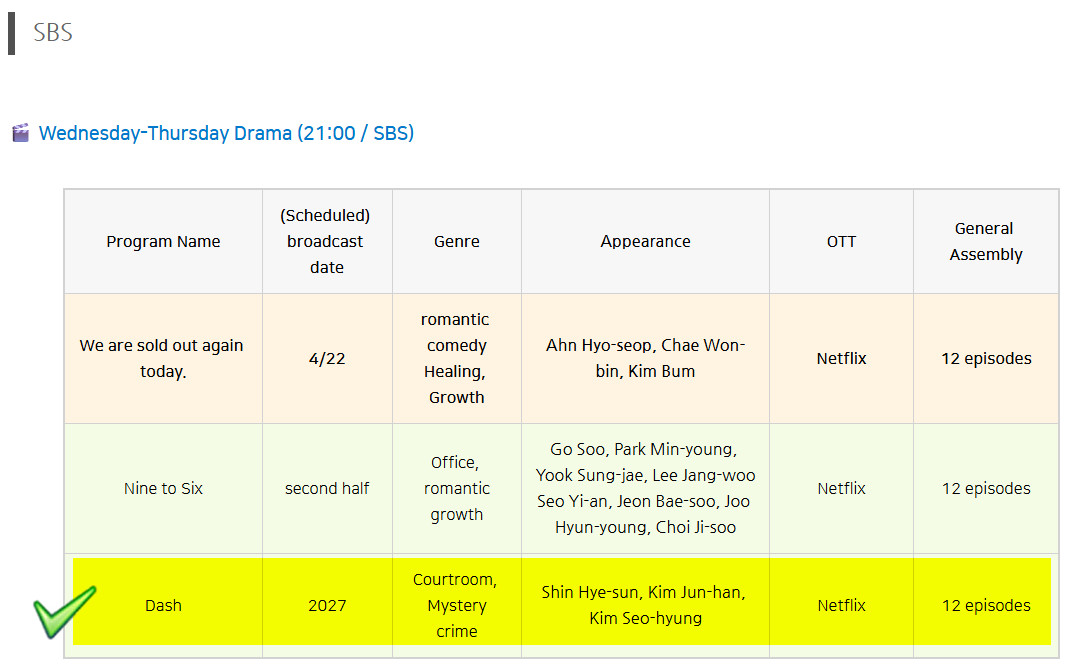Select the Shin Hye-sun, Kim Jun-han cast cell
Screen dimensions: 1069x672
pos(646,605)
